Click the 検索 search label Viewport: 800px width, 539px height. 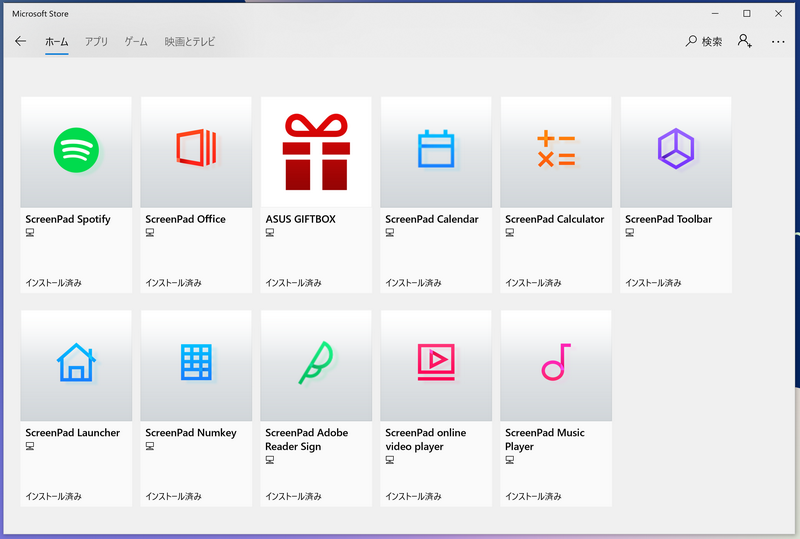click(x=712, y=42)
